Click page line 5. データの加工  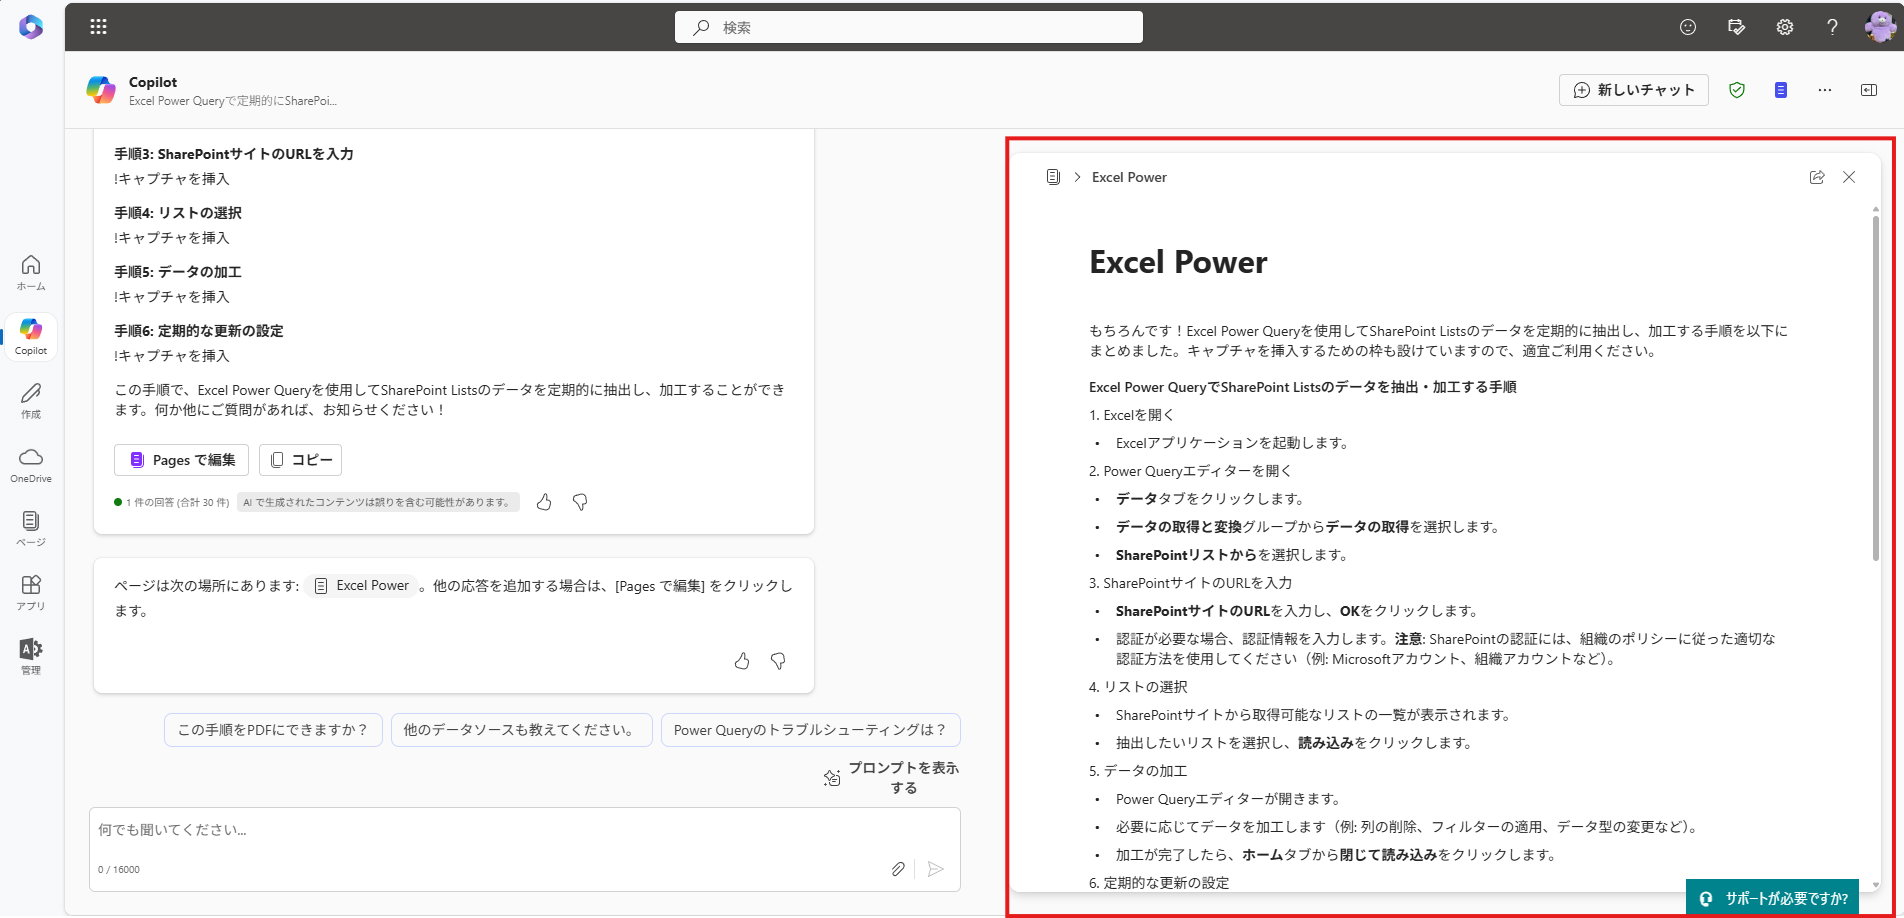click(1138, 771)
